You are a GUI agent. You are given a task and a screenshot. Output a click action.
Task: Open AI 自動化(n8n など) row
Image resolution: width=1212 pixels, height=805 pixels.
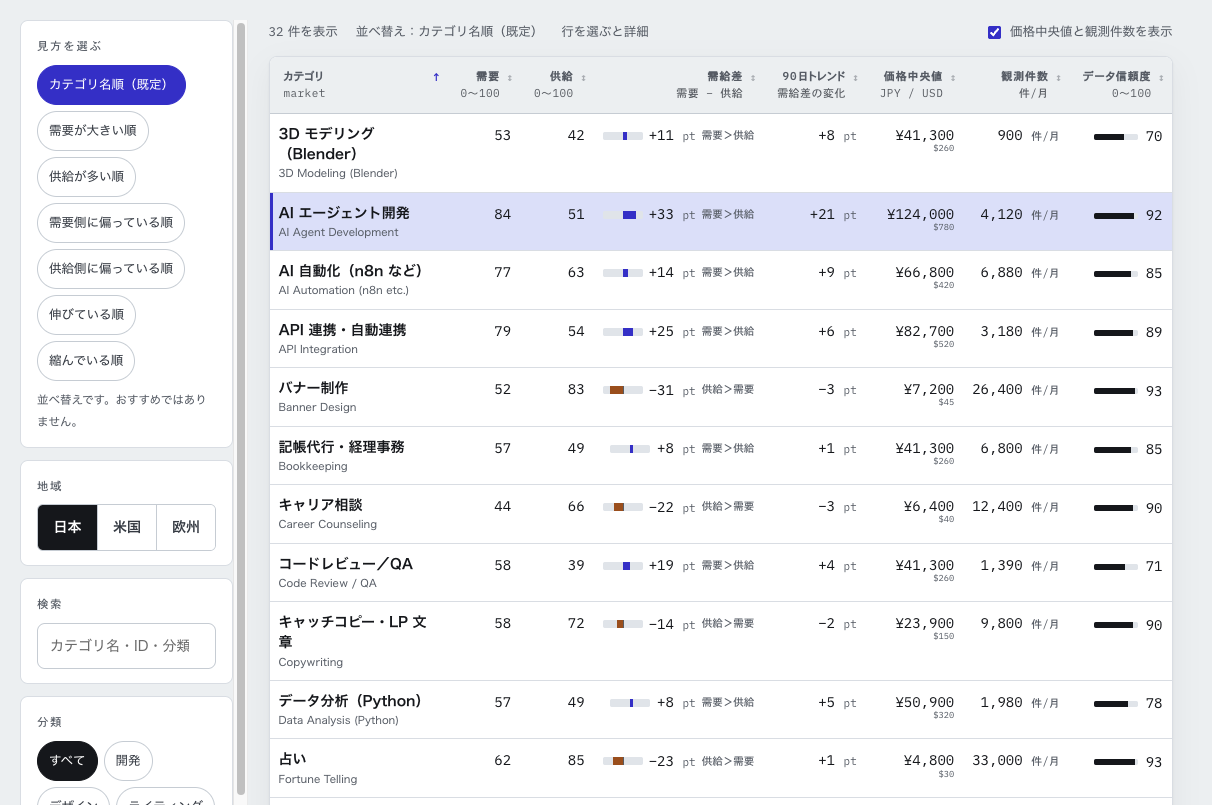(x=721, y=280)
